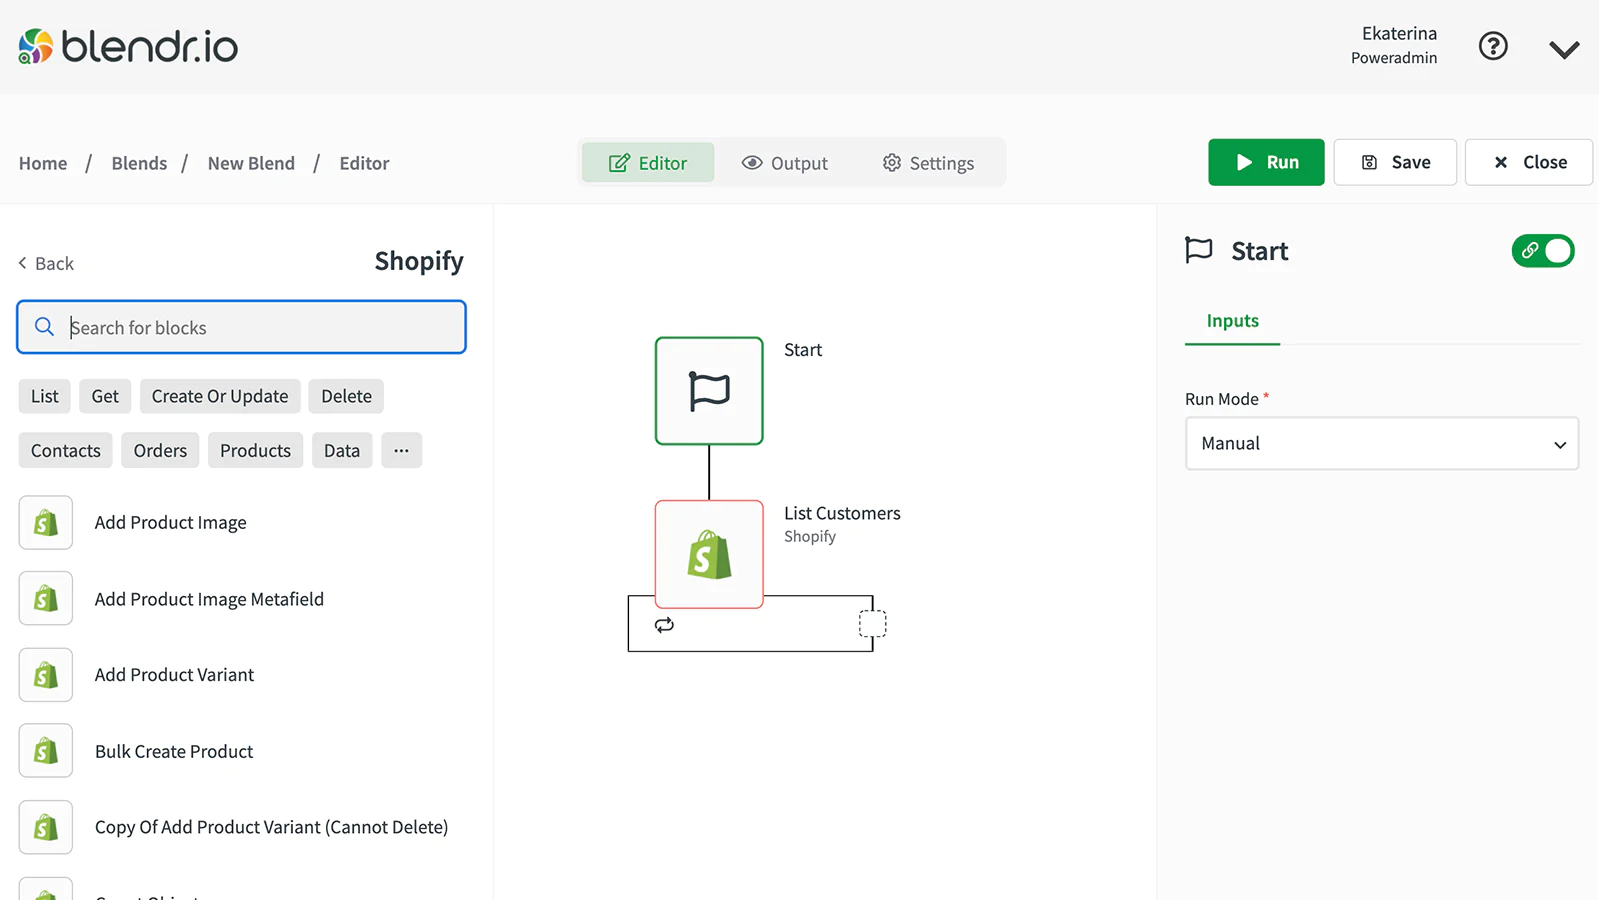This screenshot has height=900, width=1600.
Task: Open New Blend breadcrumb link
Action: 251,163
